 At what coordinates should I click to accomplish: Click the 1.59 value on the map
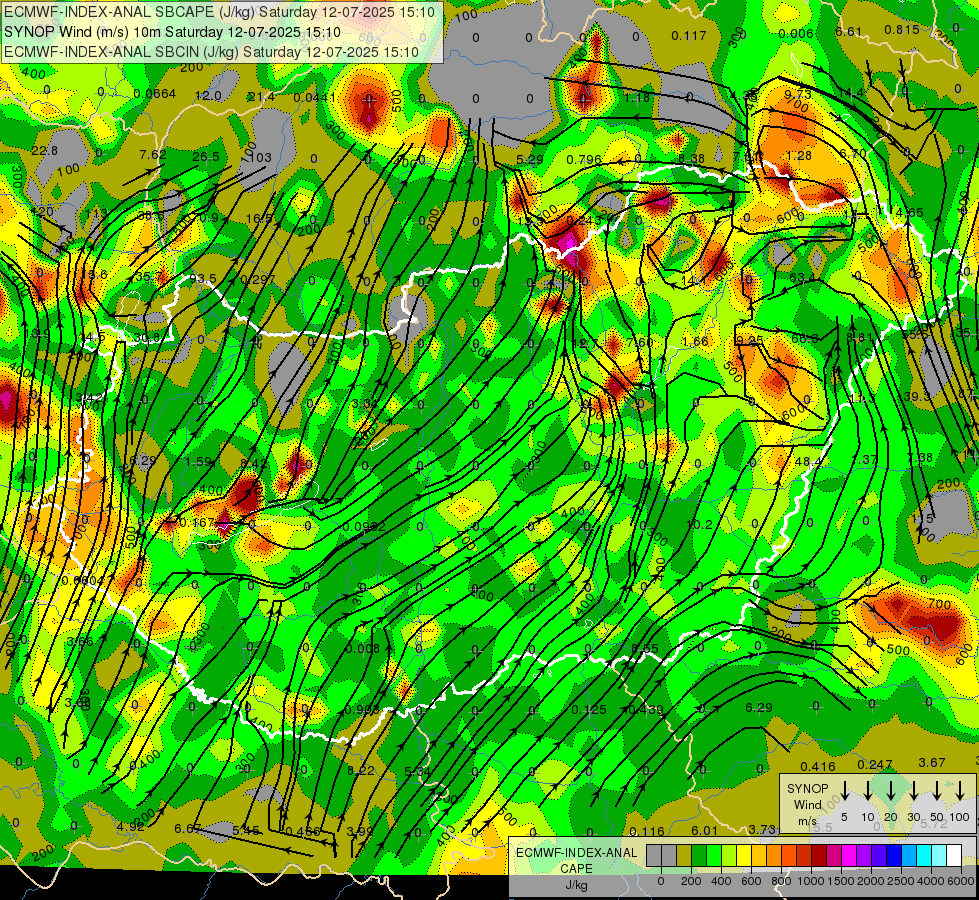coord(199,462)
